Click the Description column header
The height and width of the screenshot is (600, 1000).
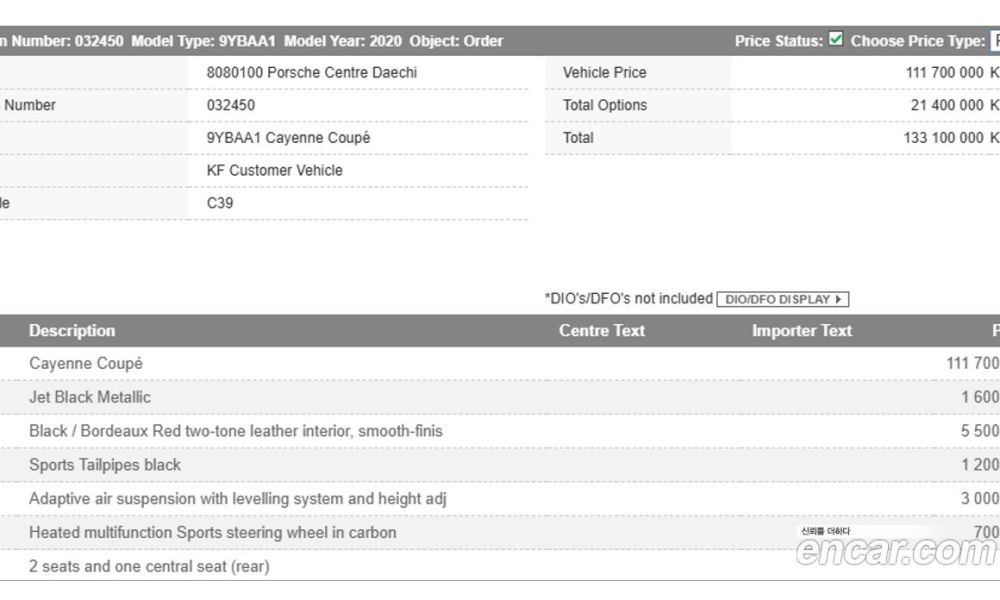click(72, 331)
